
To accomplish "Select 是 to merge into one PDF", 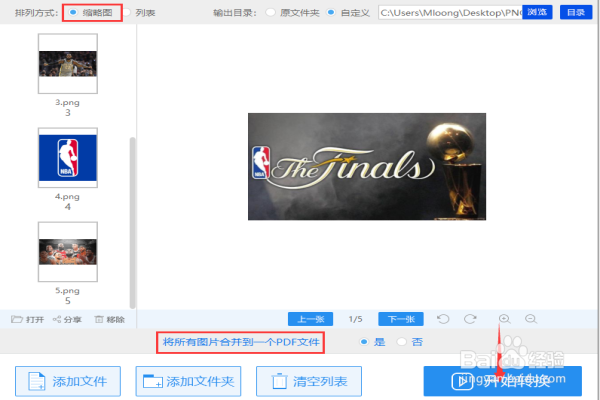I will click(x=364, y=341).
